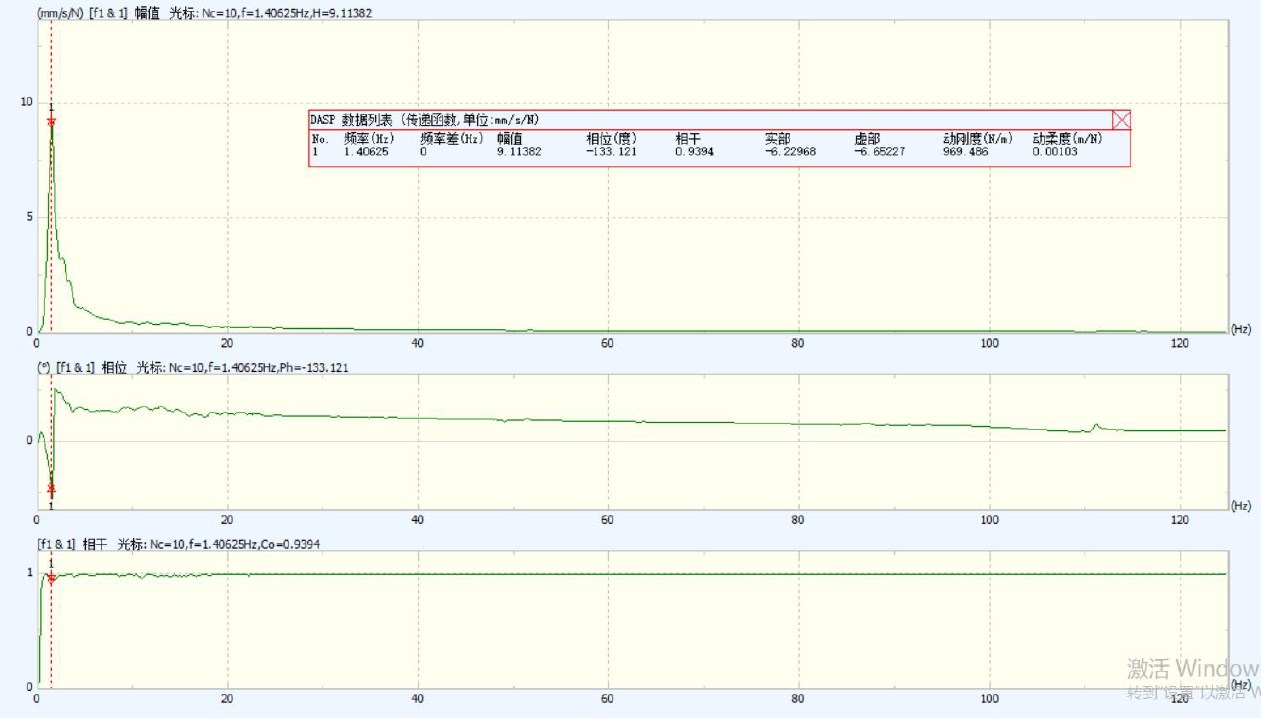Screen dimensions: 1261x720
Task: Click the dynamic compliance value 0.00103
Action: [x=1055, y=152]
